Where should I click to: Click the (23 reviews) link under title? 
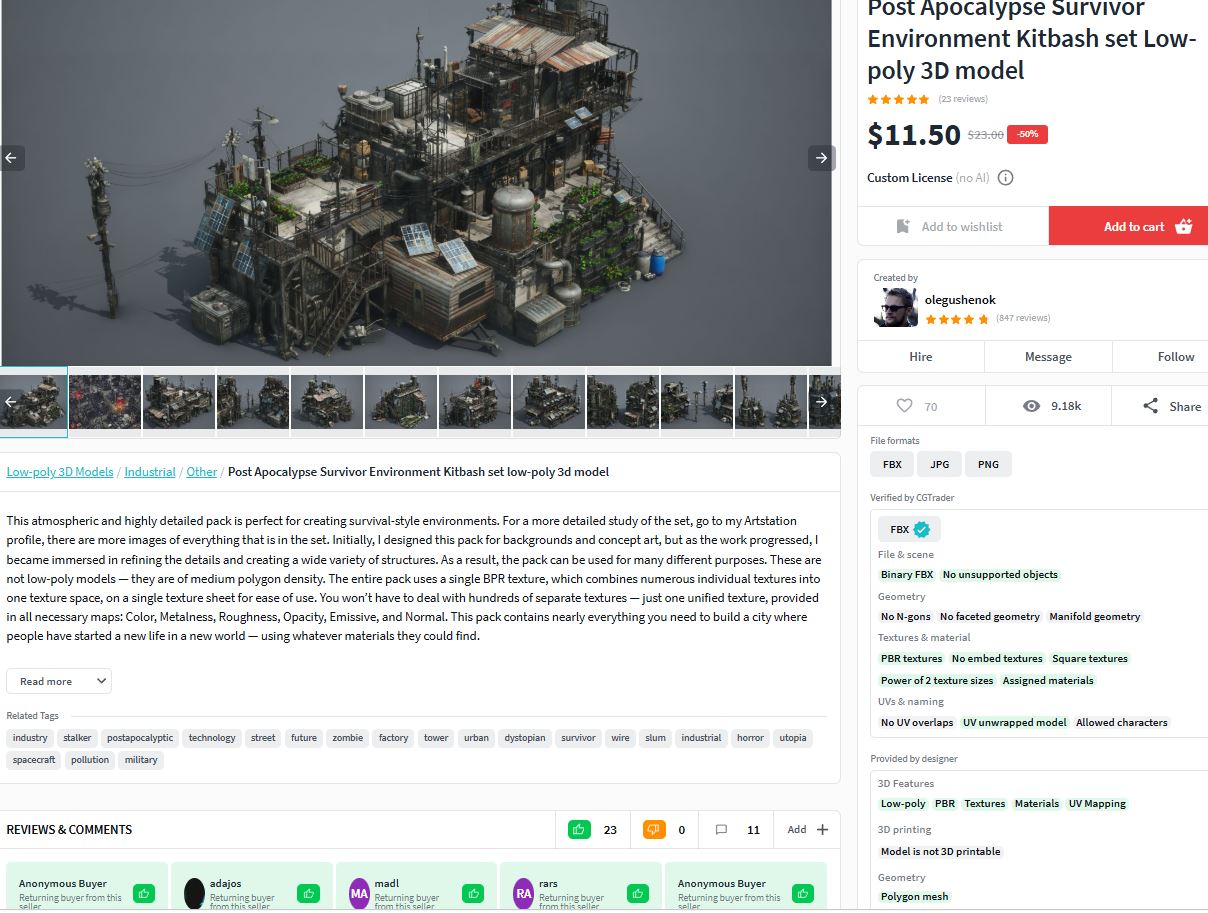point(963,99)
